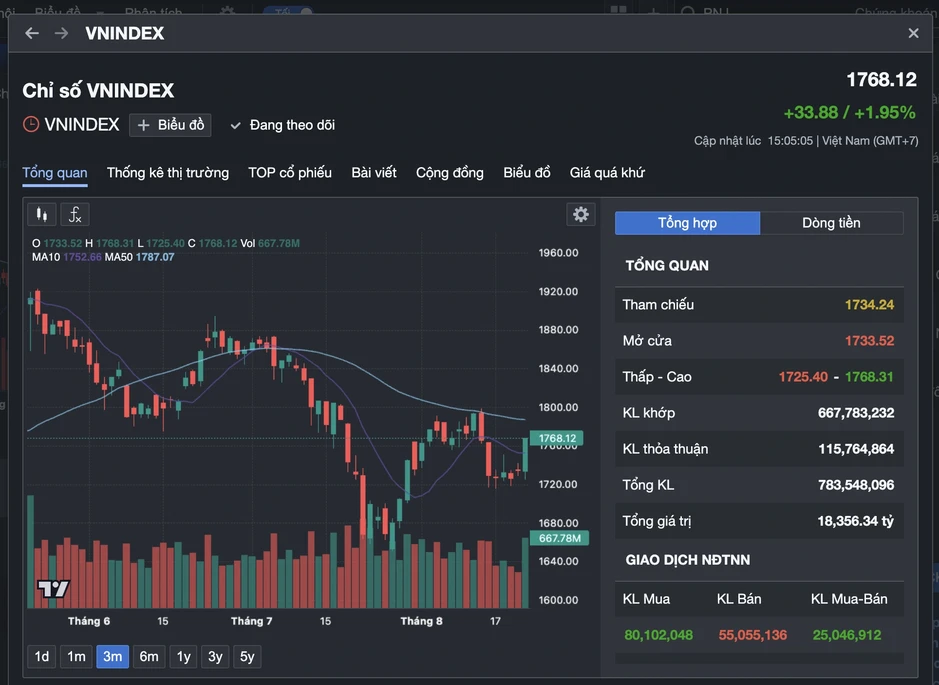This screenshot has height=685, width=939.
Task: Open the Thống kê thị trường tab
Action: [168, 172]
